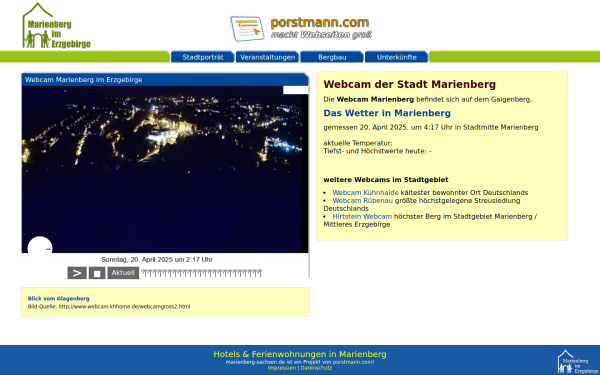Follow the footer porstmann.com link
The image size is (600, 375).
click(352, 362)
